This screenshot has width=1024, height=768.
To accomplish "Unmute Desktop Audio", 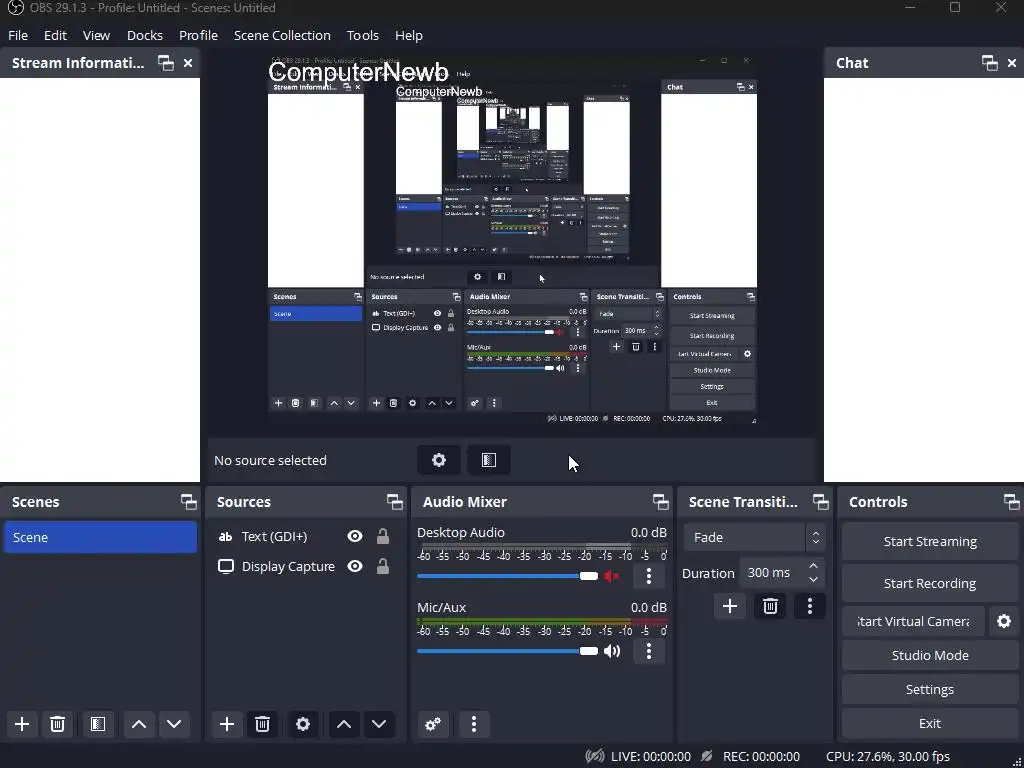I will pos(611,576).
